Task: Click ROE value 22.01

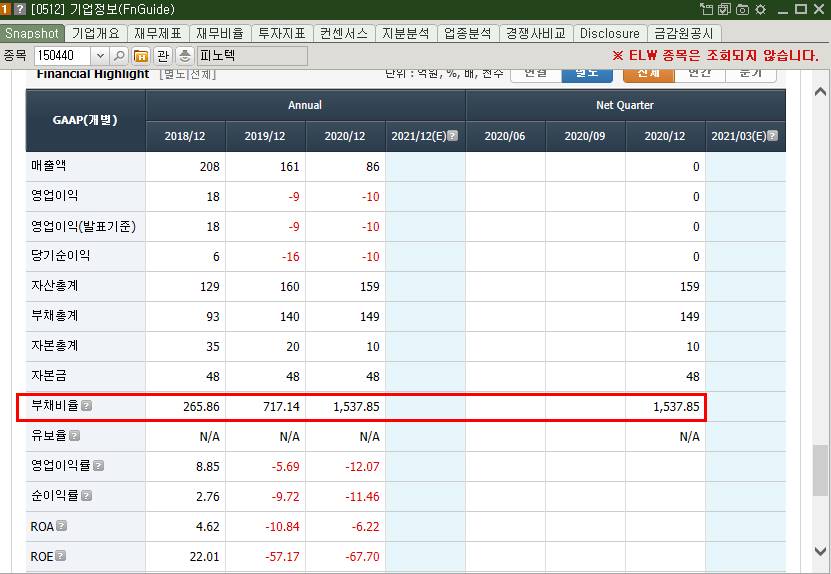Action: (205, 557)
